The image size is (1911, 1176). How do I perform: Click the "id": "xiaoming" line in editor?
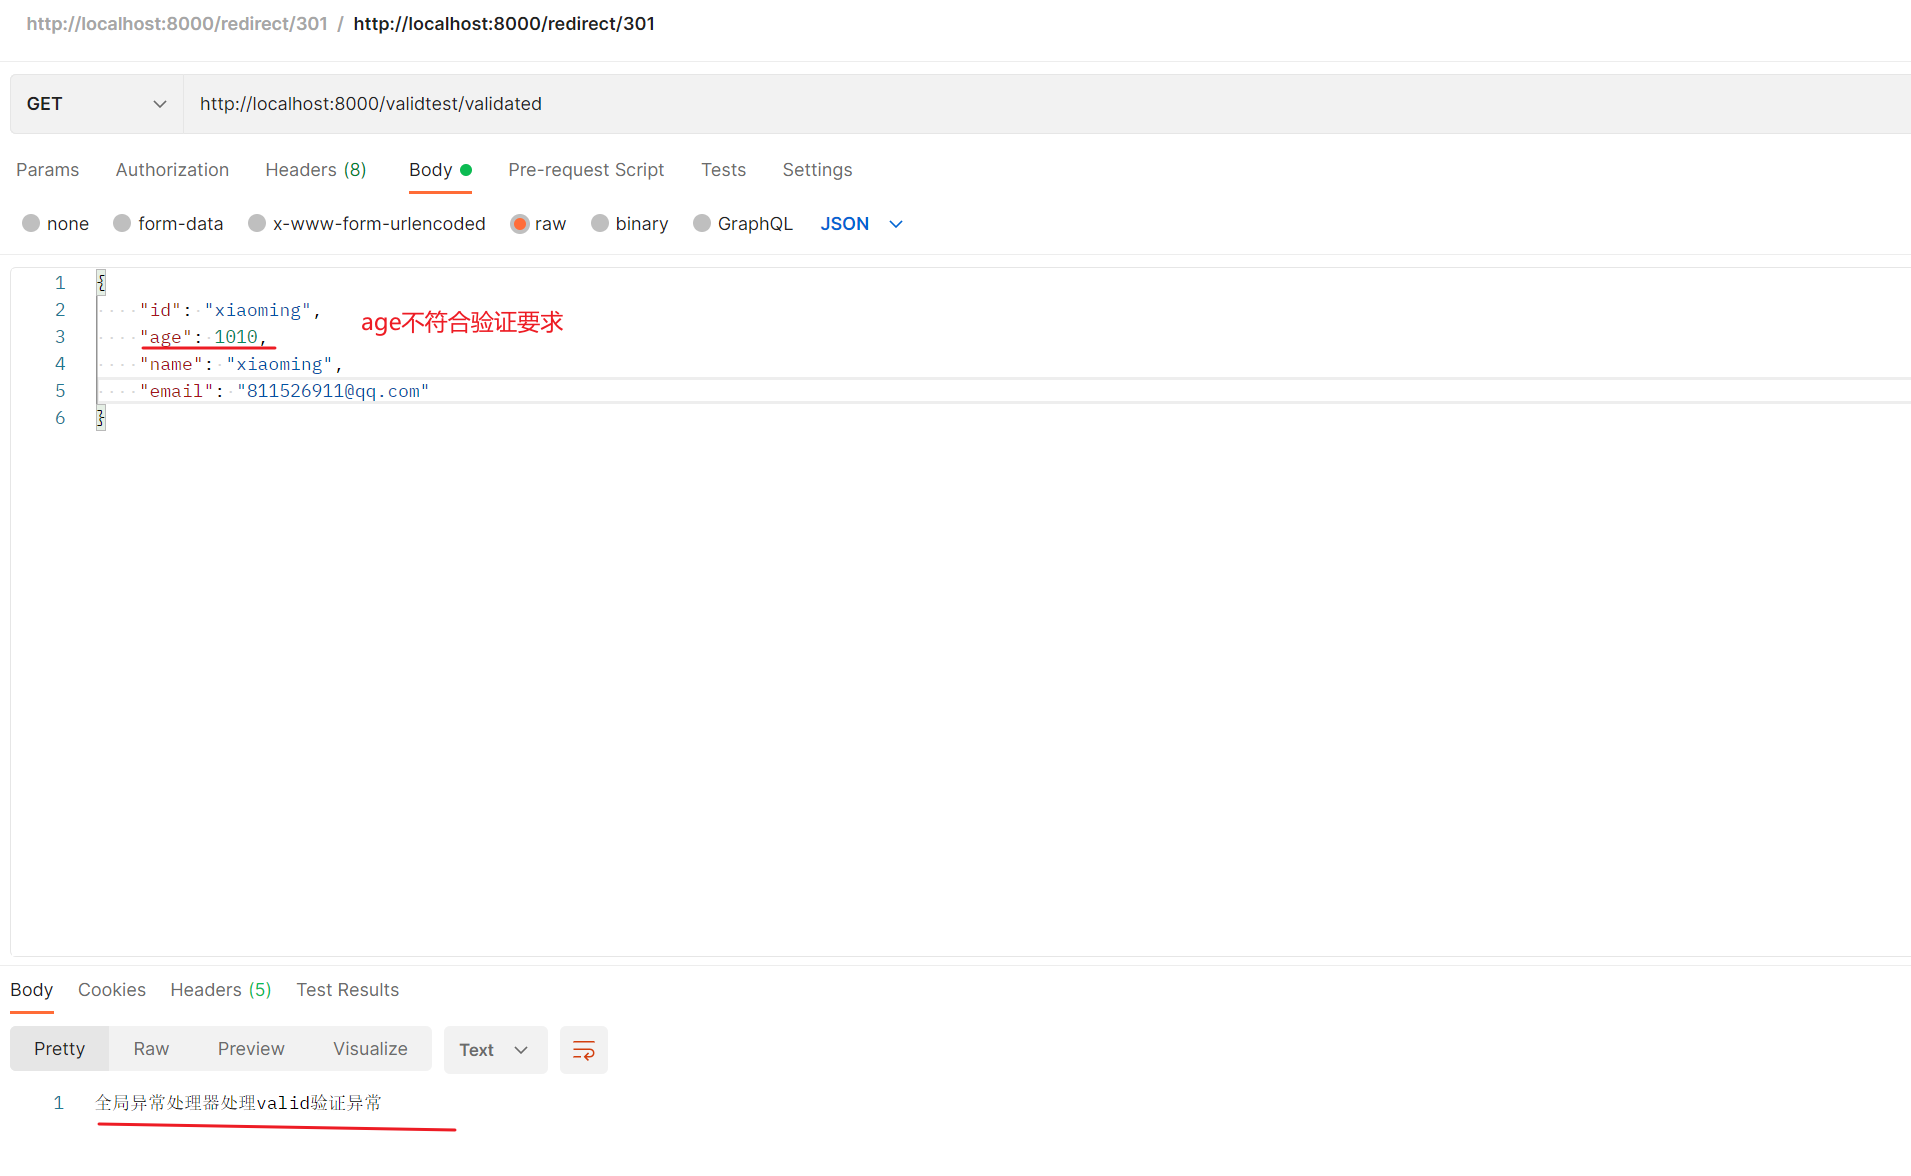pyautogui.click(x=230, y=310)
